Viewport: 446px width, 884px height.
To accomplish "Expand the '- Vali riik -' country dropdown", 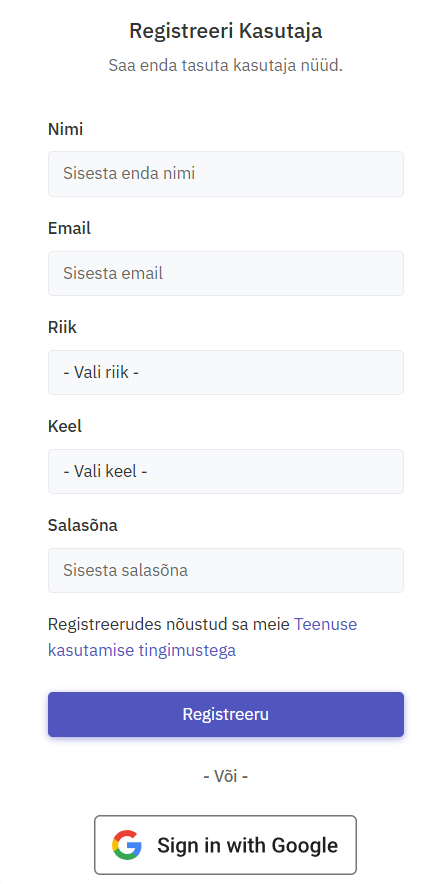I will (x=226, y=372).
